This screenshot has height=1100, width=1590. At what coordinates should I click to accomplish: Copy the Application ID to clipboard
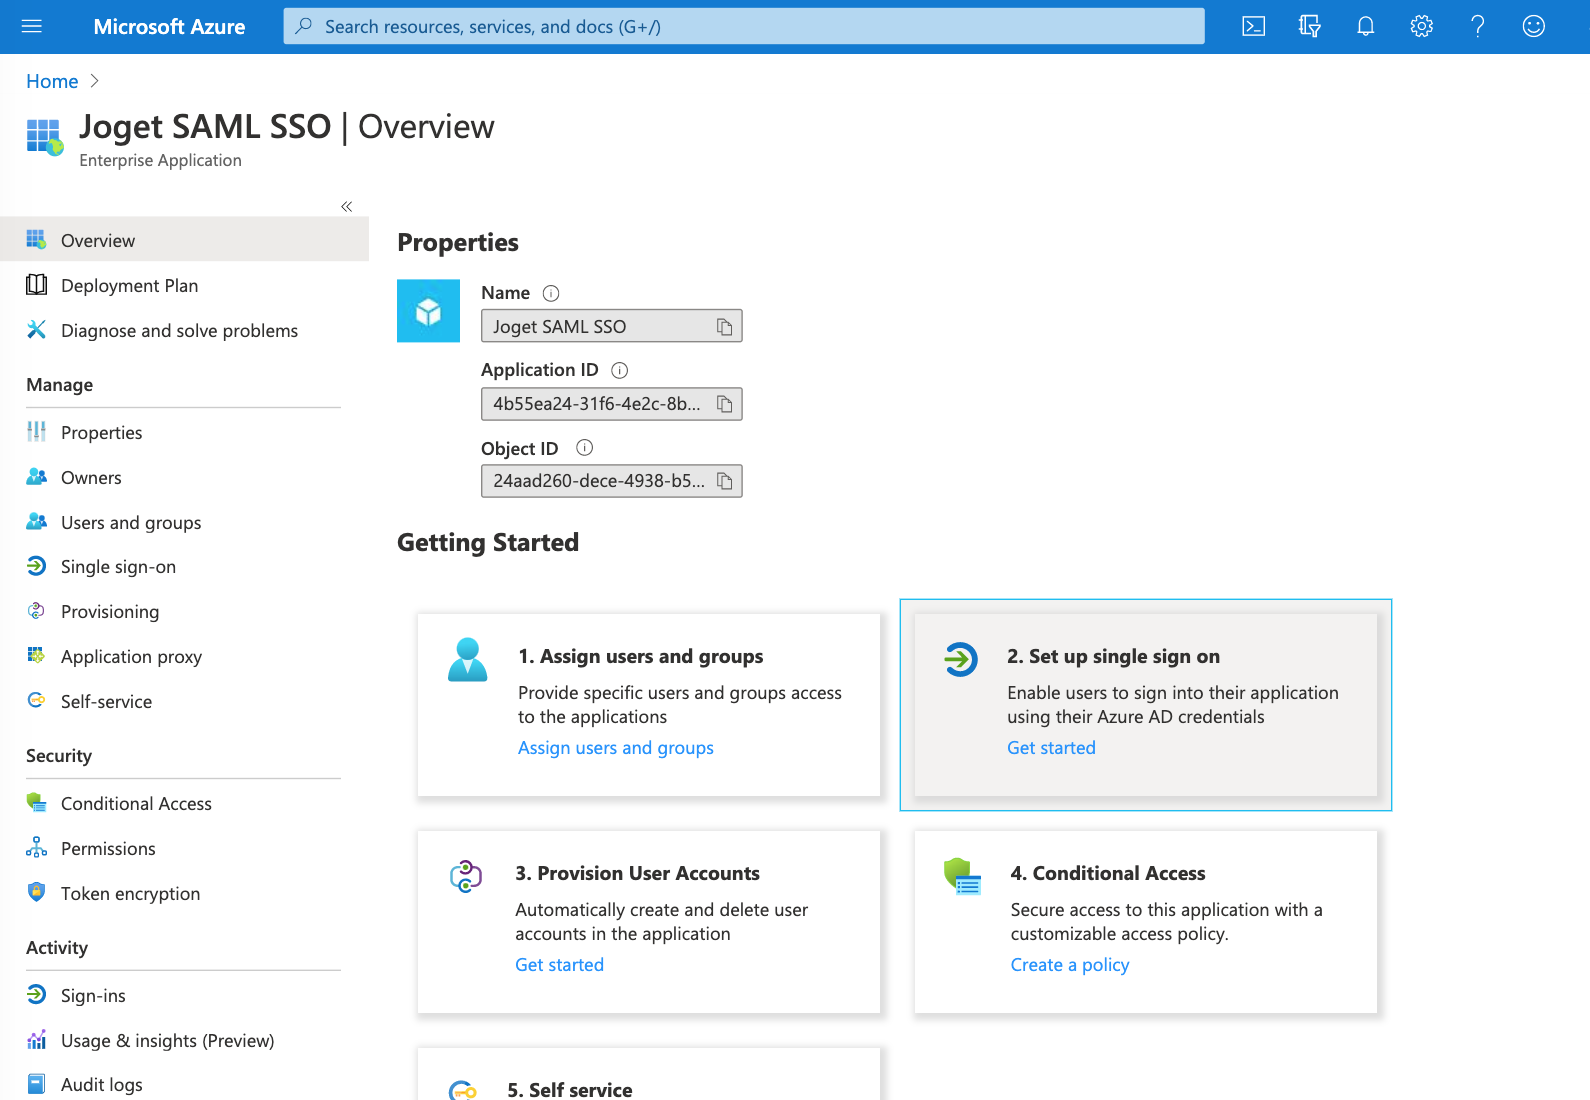tap(725, 404)
